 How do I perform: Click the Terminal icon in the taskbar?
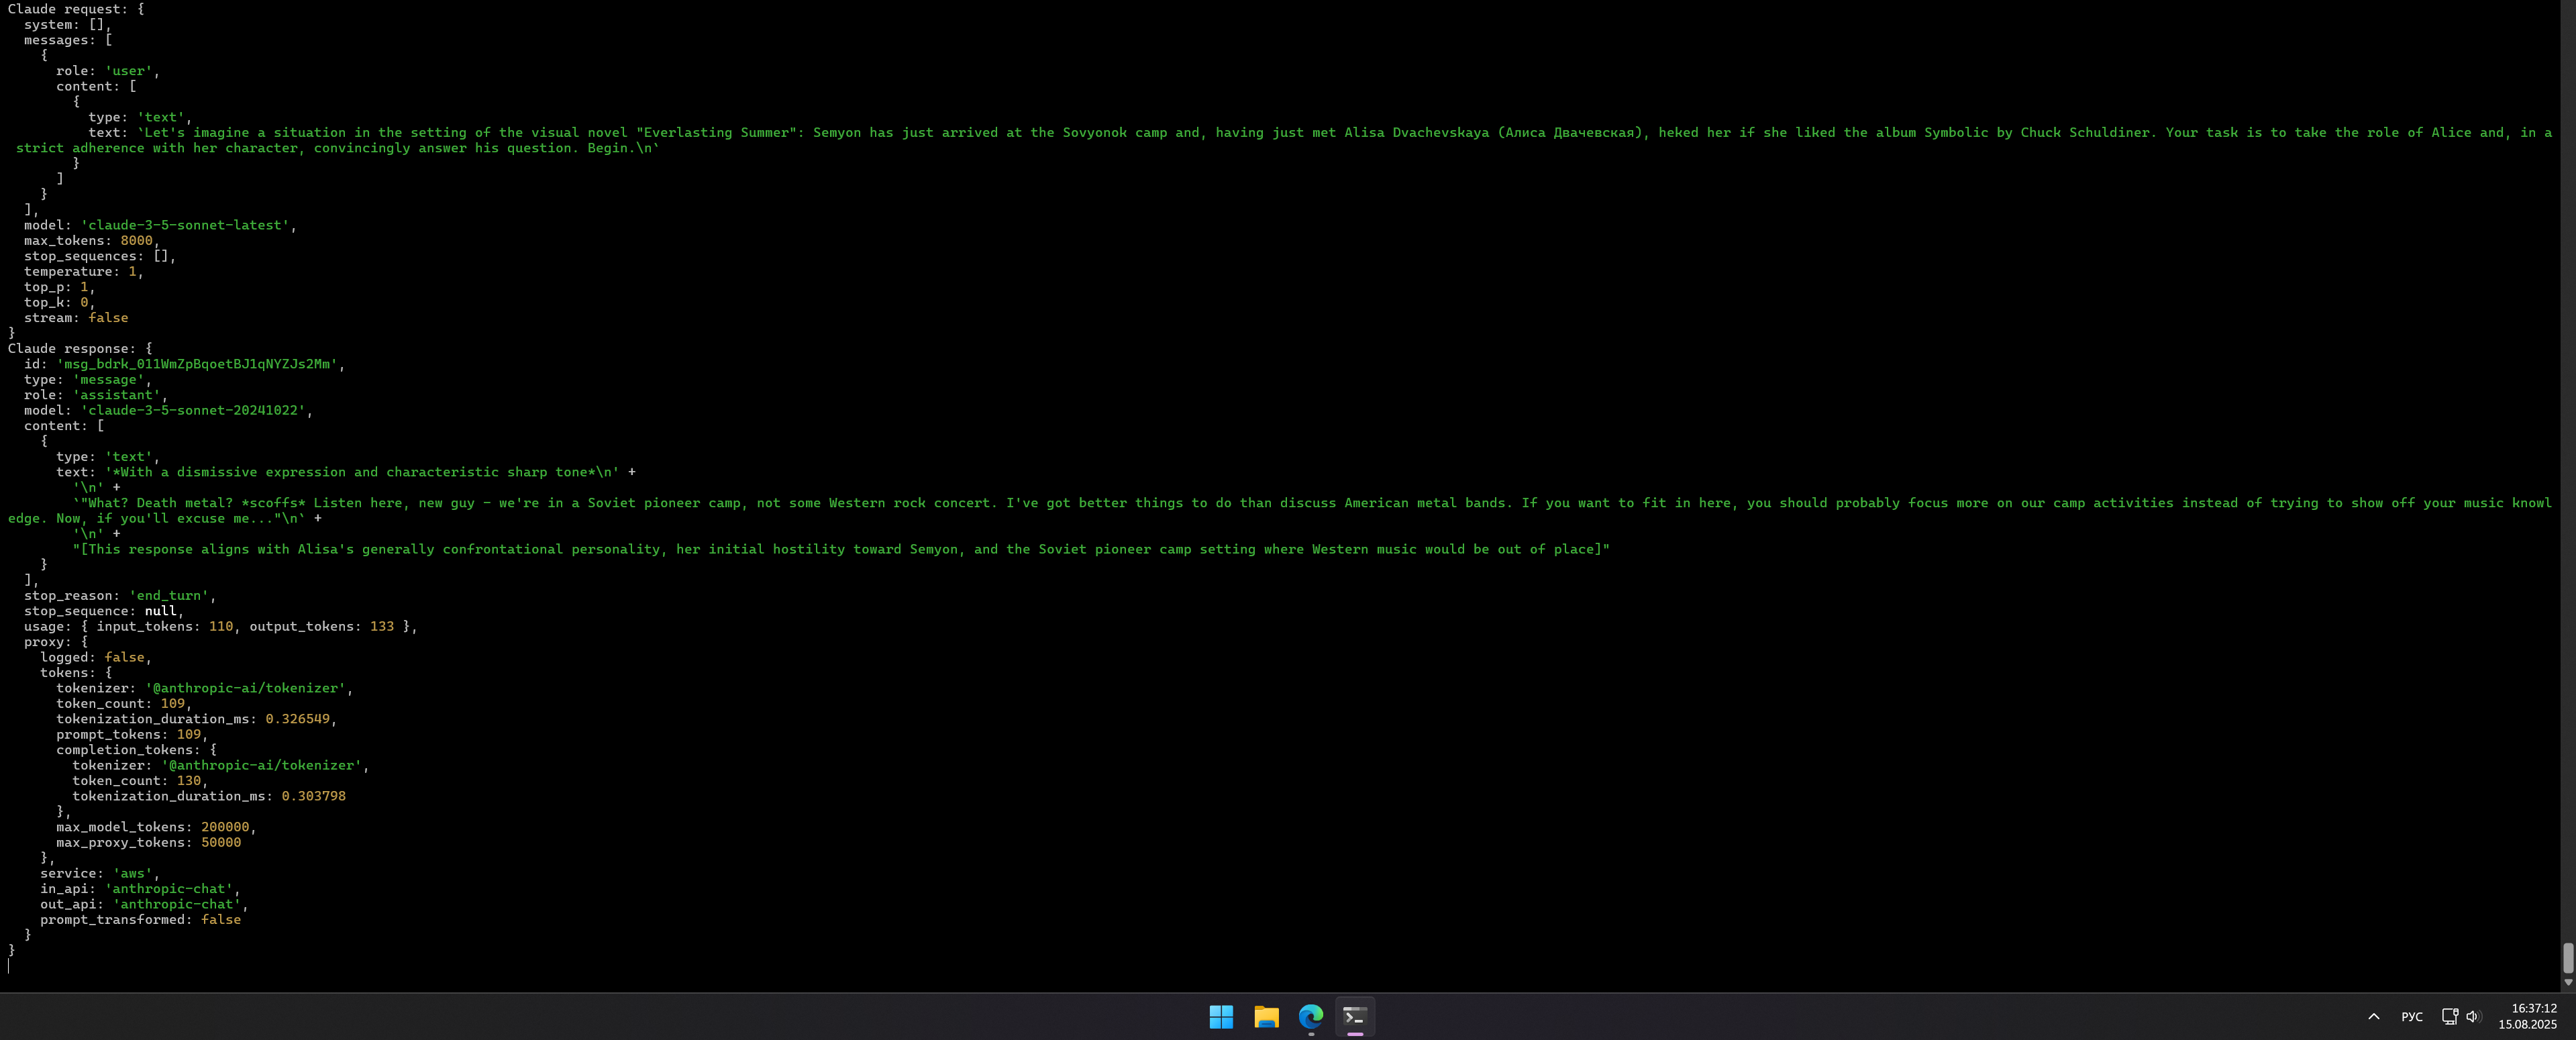(x=1355, y=1016)
